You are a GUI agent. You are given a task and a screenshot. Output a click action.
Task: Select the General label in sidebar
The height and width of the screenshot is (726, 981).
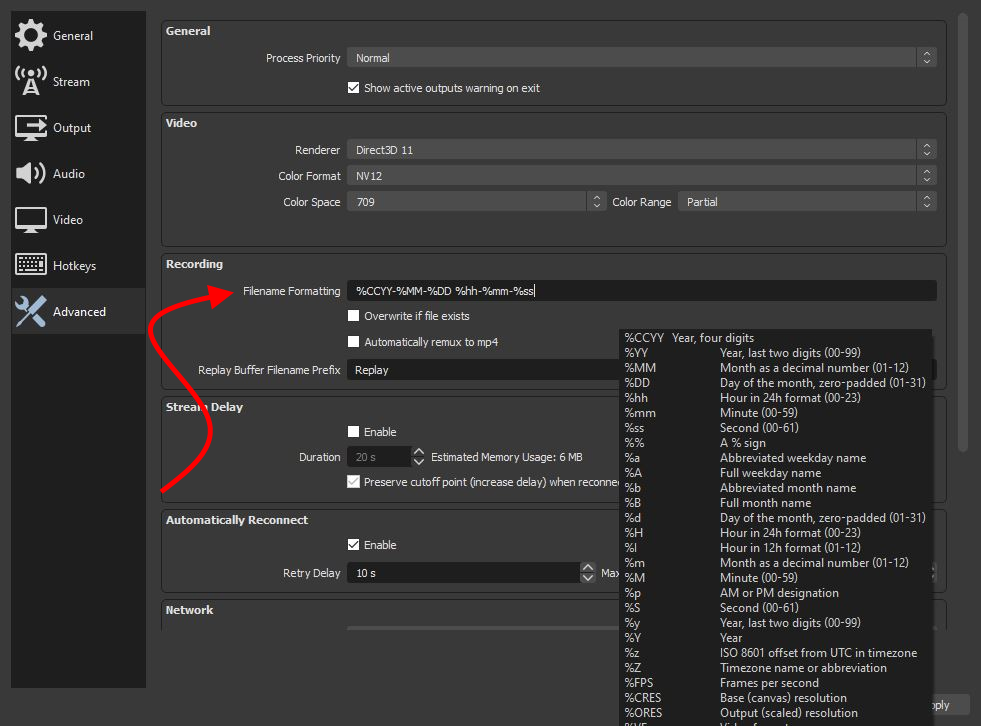point(73,36)
